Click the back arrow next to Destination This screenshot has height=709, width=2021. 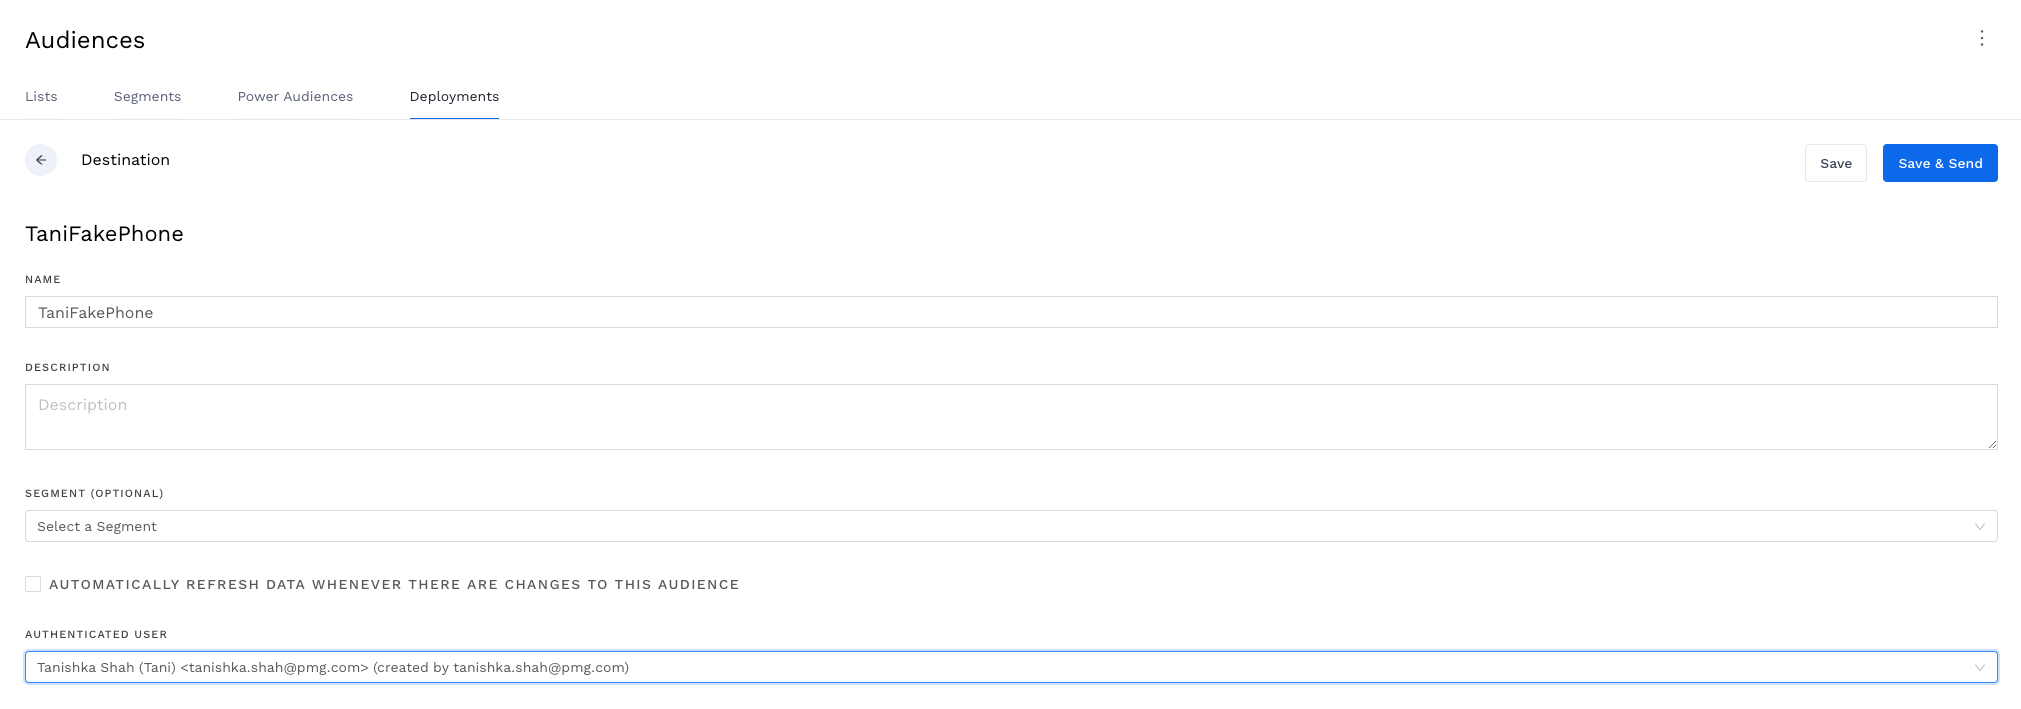[x=42, y=160]
